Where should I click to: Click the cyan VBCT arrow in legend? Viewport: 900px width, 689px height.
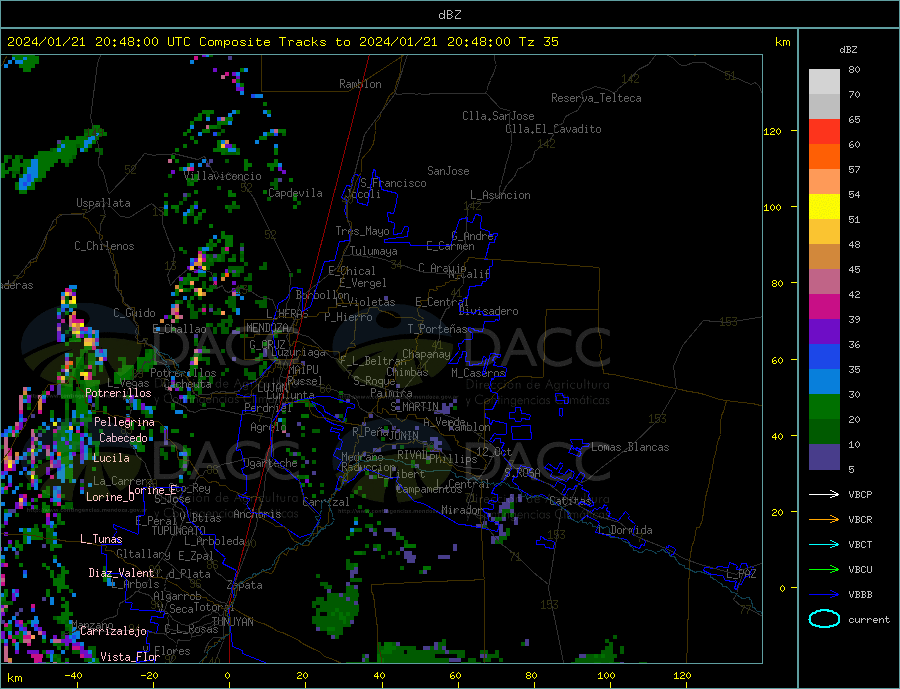(x=824, y=544)
